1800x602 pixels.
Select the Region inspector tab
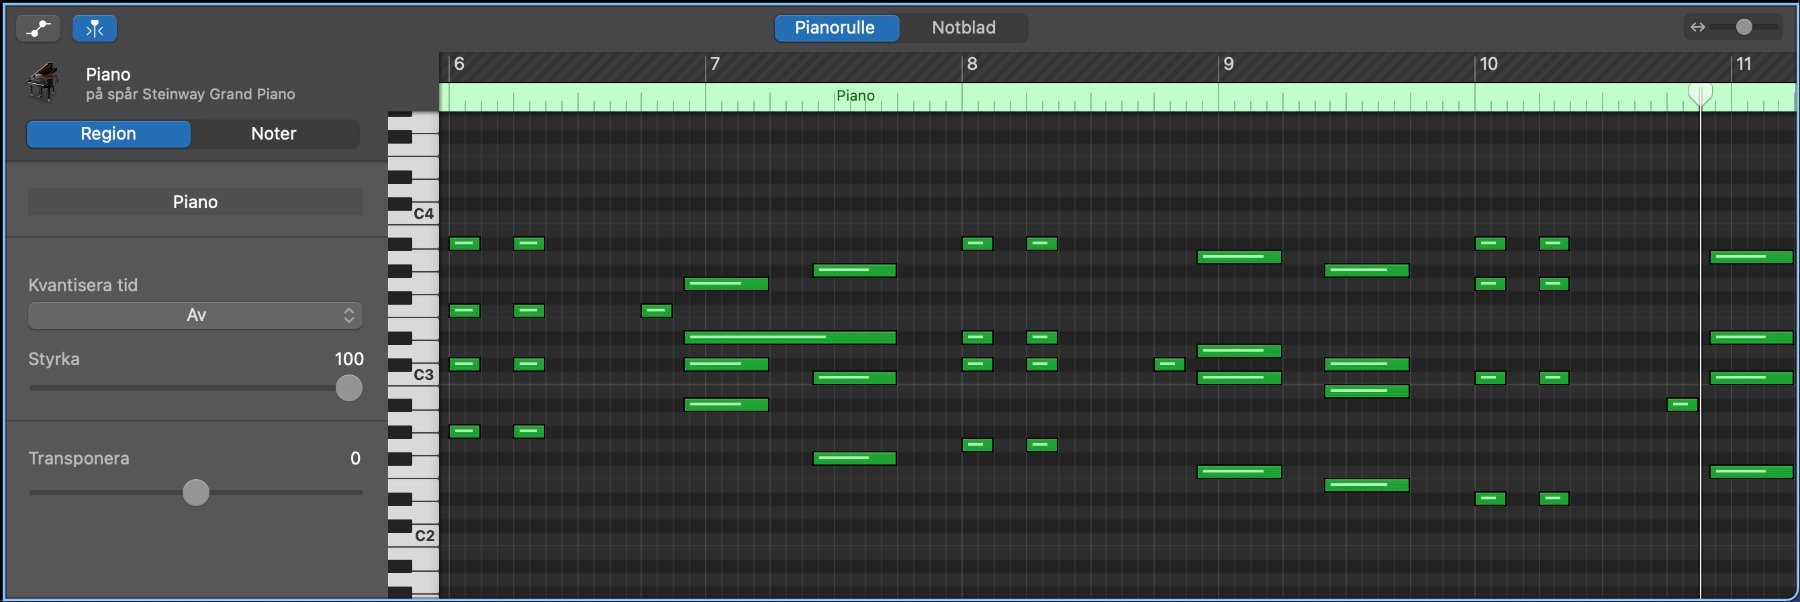108,134
